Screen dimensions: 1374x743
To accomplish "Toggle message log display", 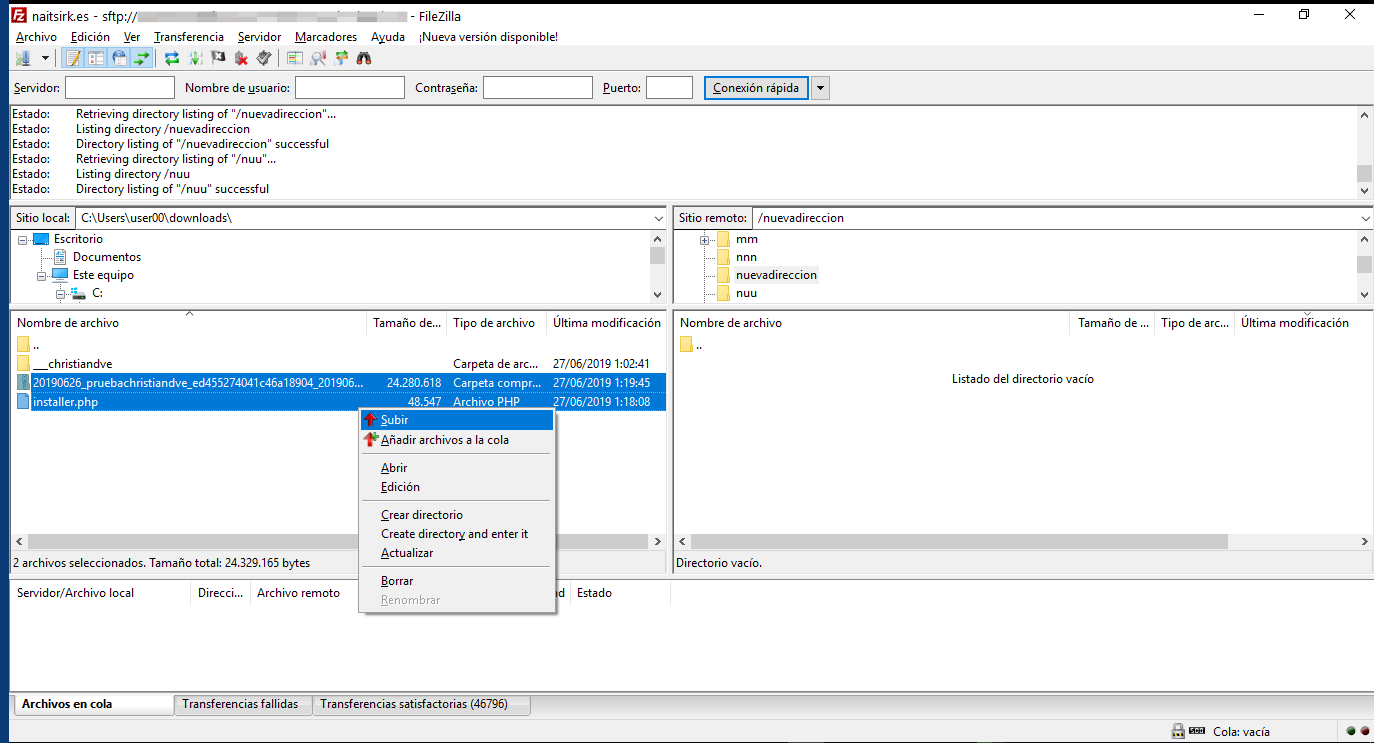I will point(73,58).
